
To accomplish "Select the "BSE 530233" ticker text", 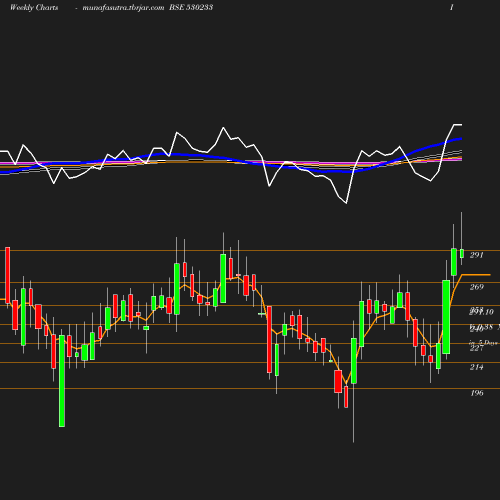I will tap(191, 7).
